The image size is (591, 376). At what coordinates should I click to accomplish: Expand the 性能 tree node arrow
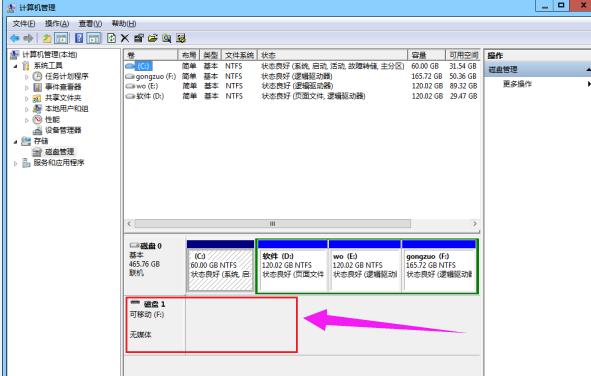click(26, 120)
